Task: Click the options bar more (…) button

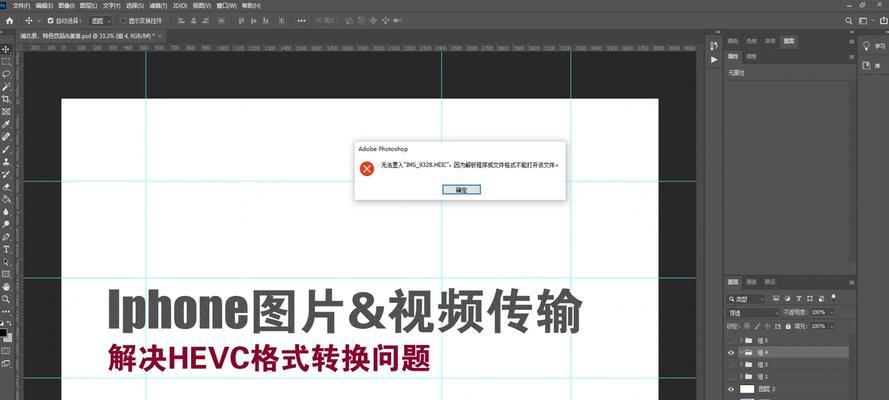Action: tap(302, 20)
